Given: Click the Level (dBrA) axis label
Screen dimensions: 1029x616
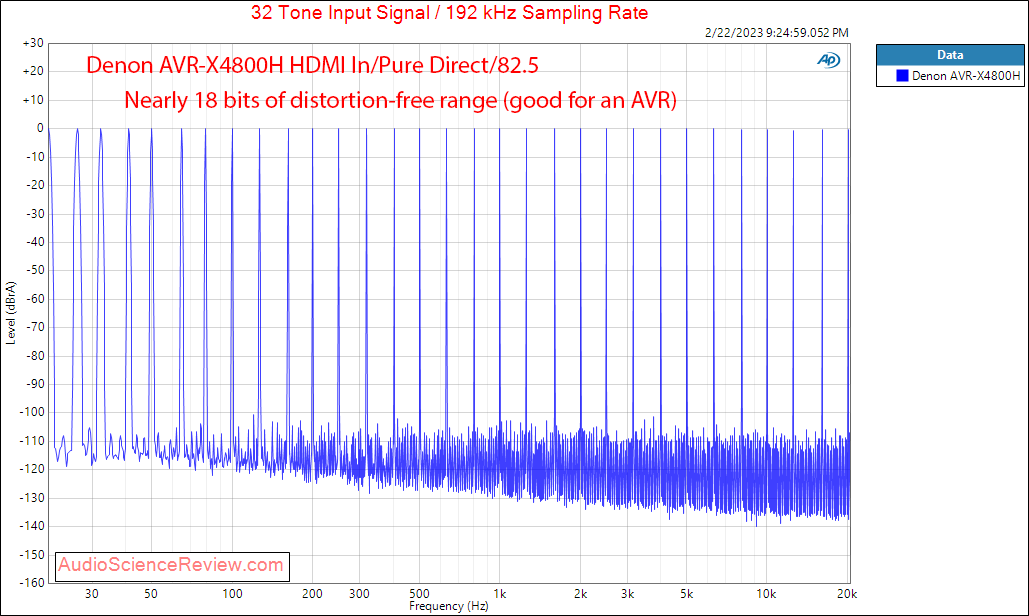Looking at the screenshot, I should tap(10, 313).
